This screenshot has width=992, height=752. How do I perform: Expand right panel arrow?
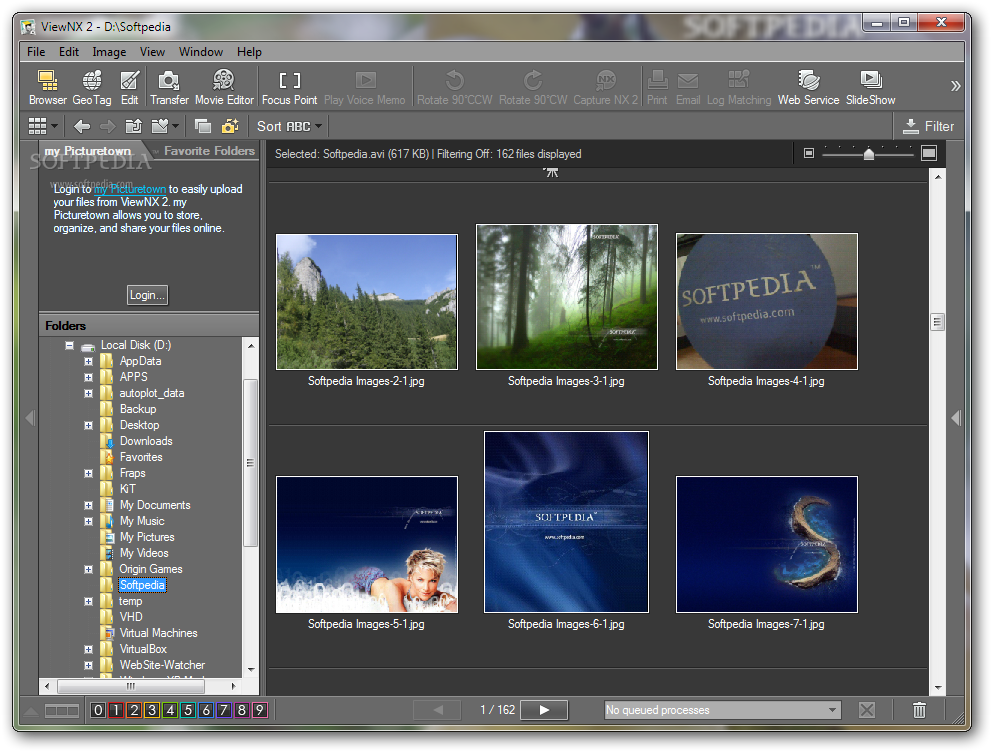(x=956, y=417)
